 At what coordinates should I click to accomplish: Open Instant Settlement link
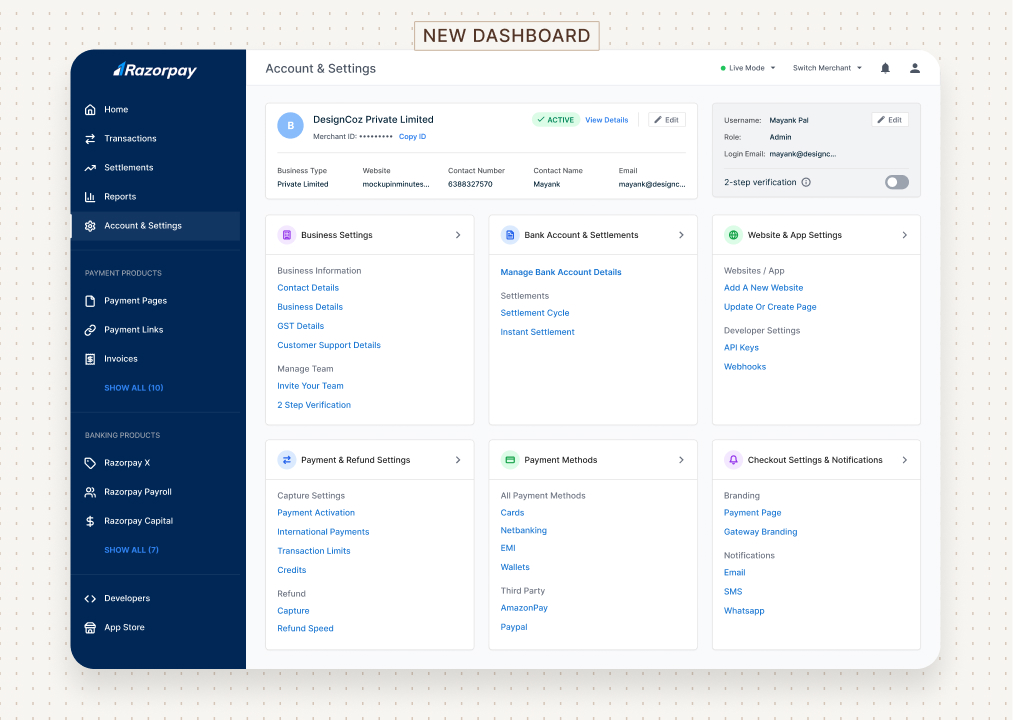point(538,332)
